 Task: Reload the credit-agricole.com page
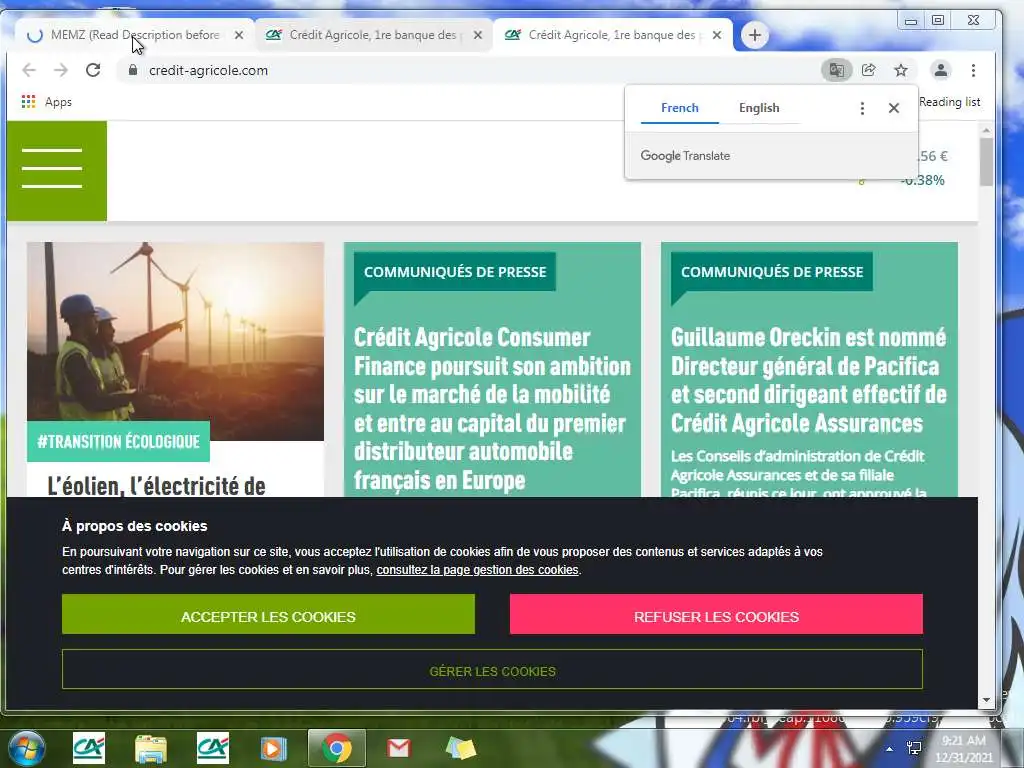93,70
